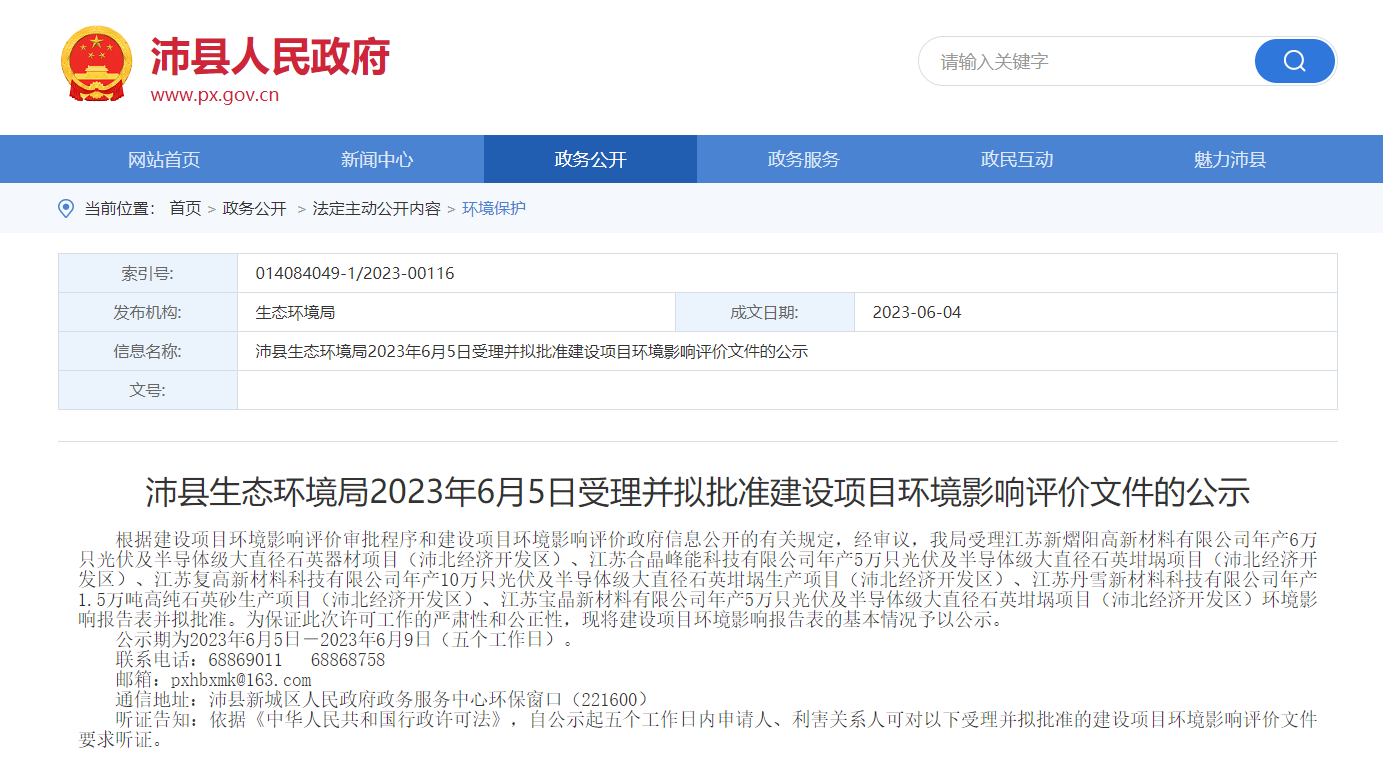Focus the keyword search input field

click(x=1086, y=61)
